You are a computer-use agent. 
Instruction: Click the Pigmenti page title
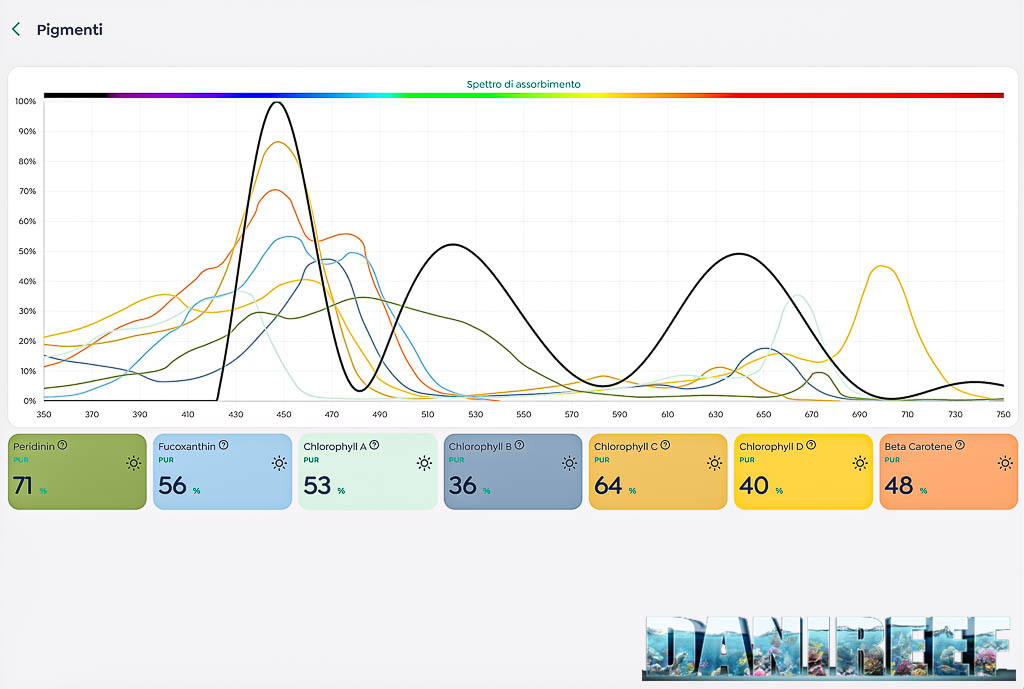[x=69, y=30]
